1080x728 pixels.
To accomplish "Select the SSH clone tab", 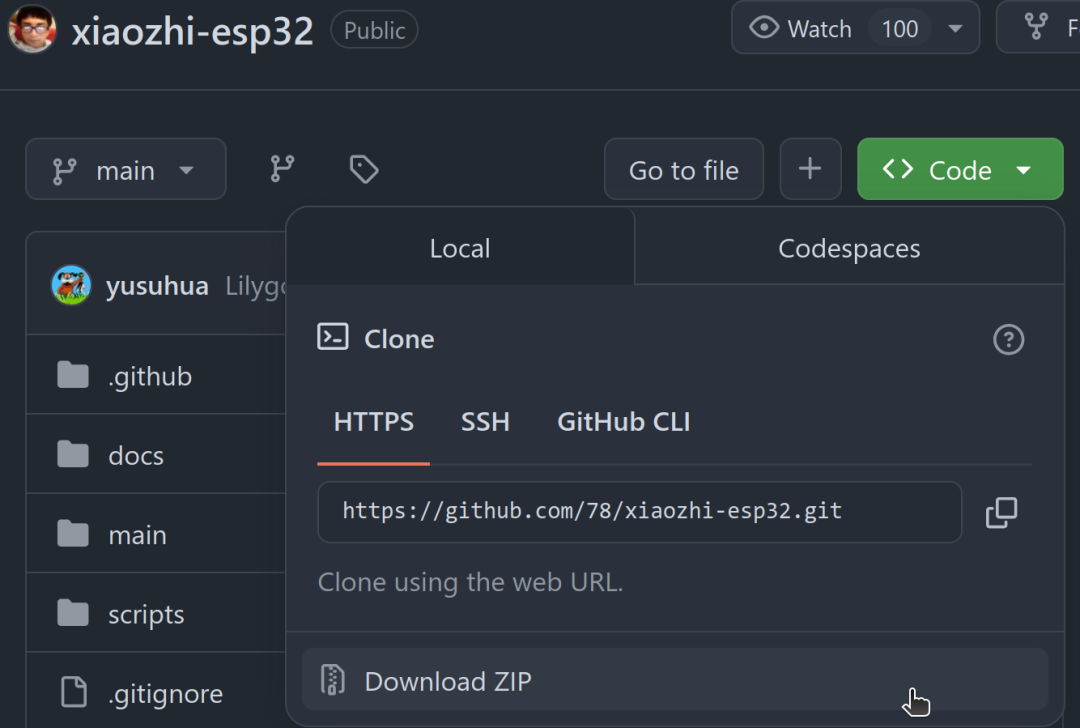I will 485,422.
